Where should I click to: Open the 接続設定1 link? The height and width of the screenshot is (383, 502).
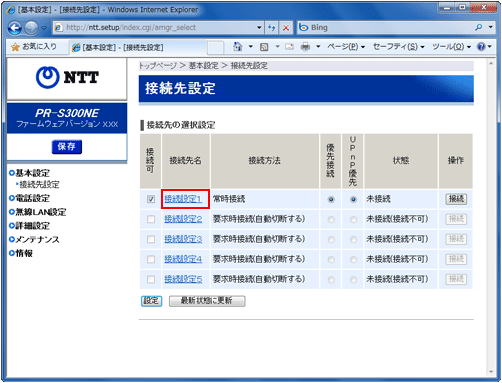(183, 199)
